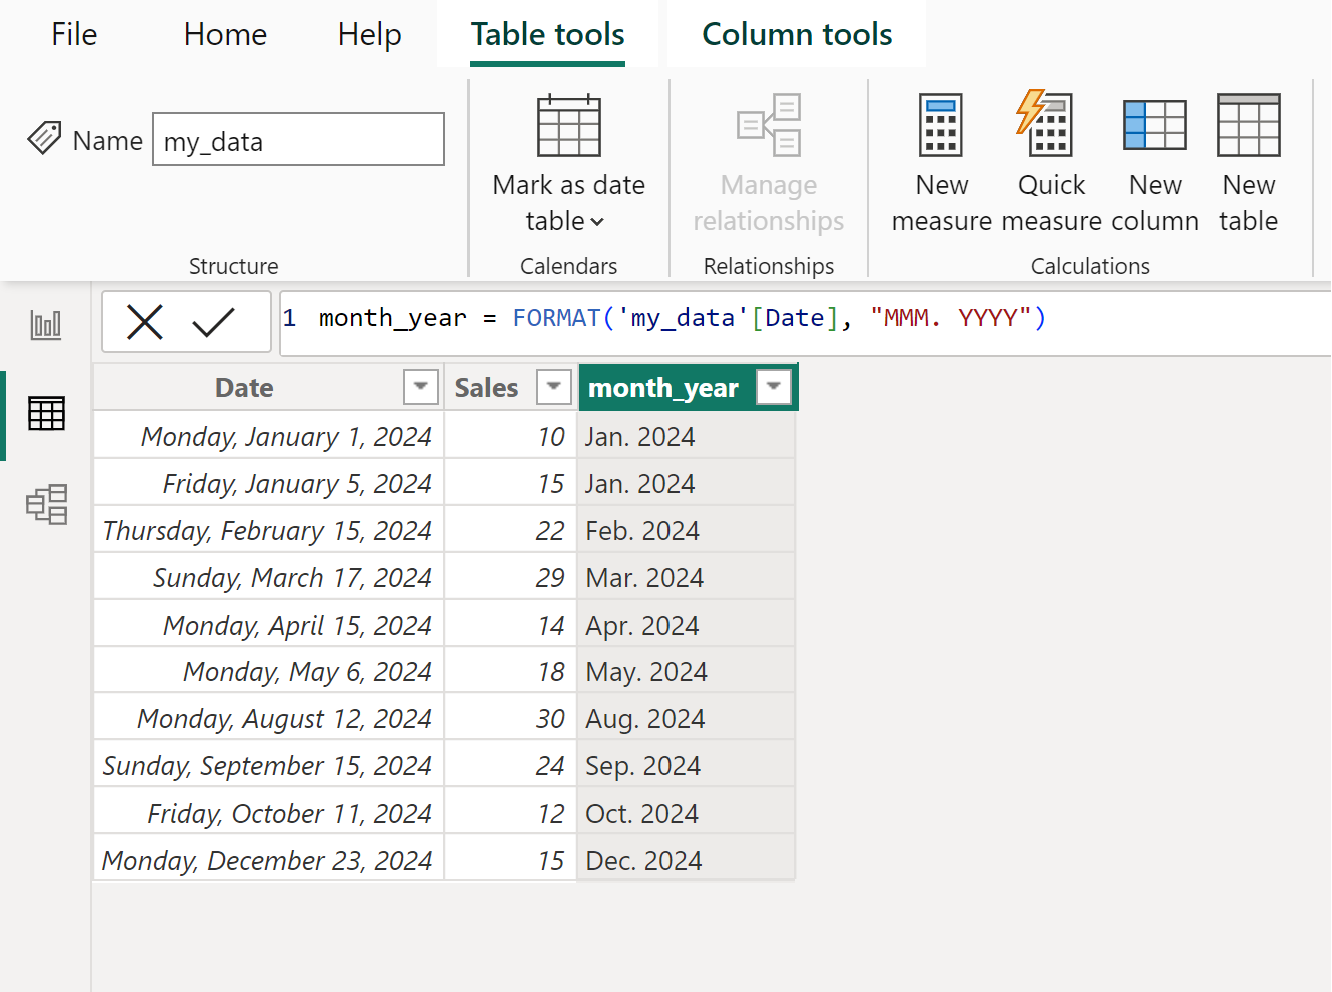The width and height of the screenshot is (1332, 992).
Task: Open the Date column filter dropdown
Action: click(x=421, y=387)
